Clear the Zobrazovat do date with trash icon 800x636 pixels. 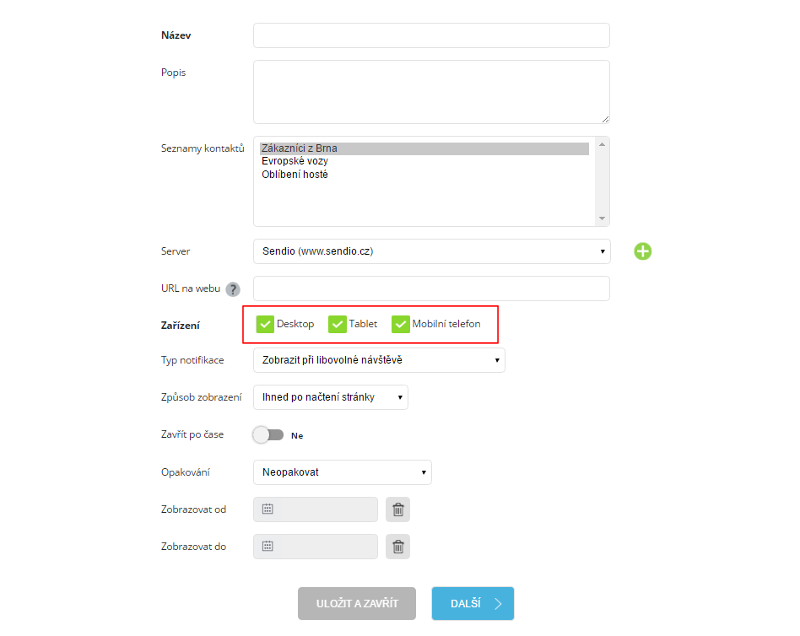coord(398,547)
